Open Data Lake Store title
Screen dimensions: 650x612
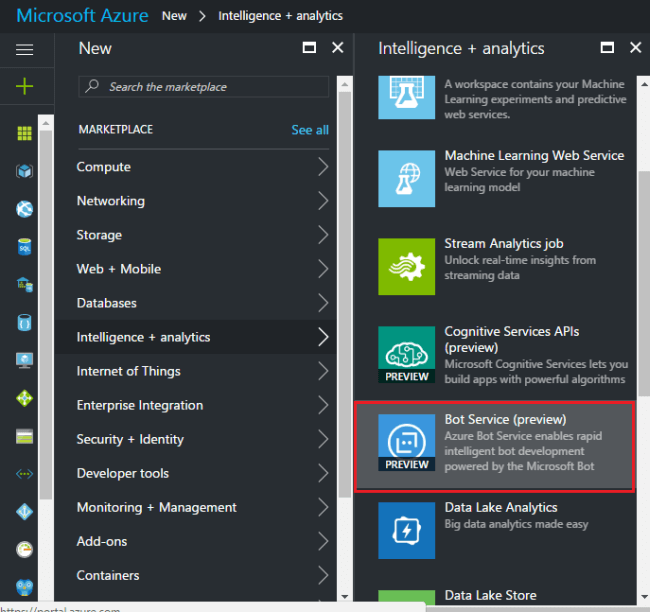pos(490,595)
